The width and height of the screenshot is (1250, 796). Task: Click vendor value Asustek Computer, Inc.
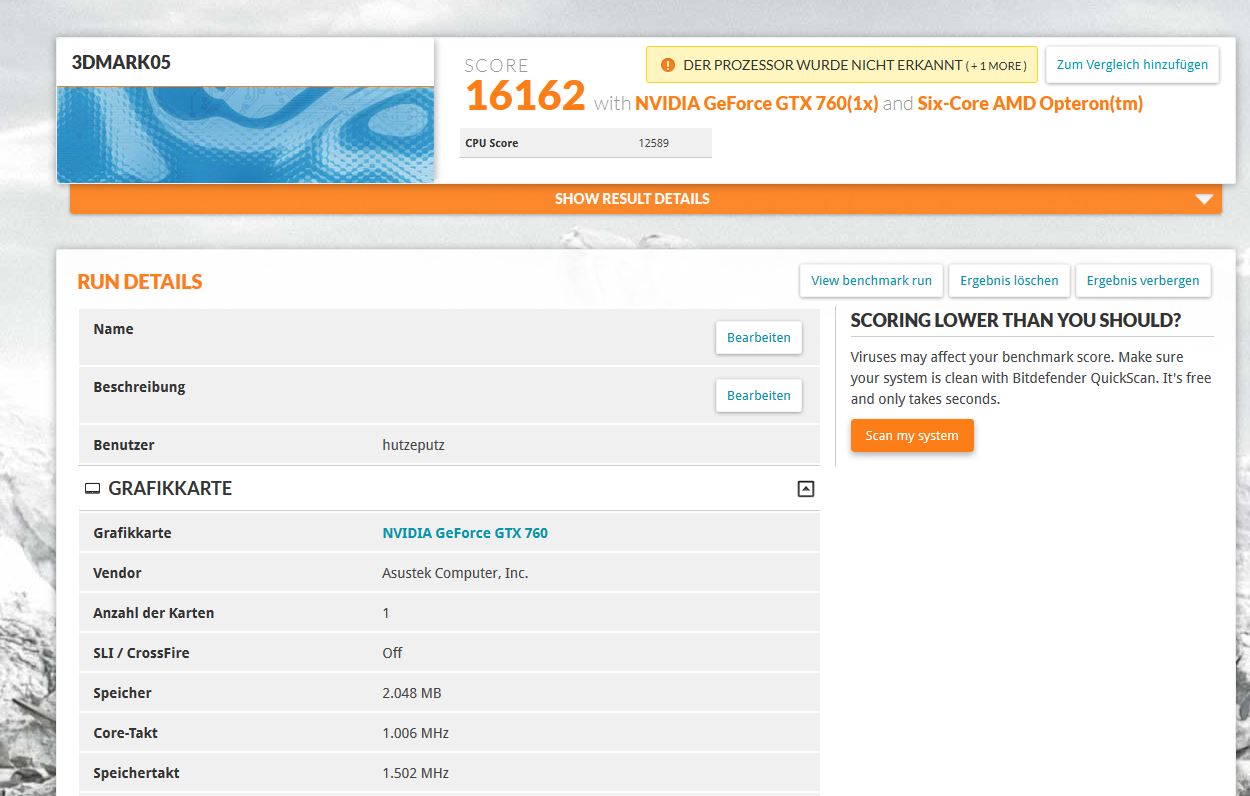(x=455, y=573)
